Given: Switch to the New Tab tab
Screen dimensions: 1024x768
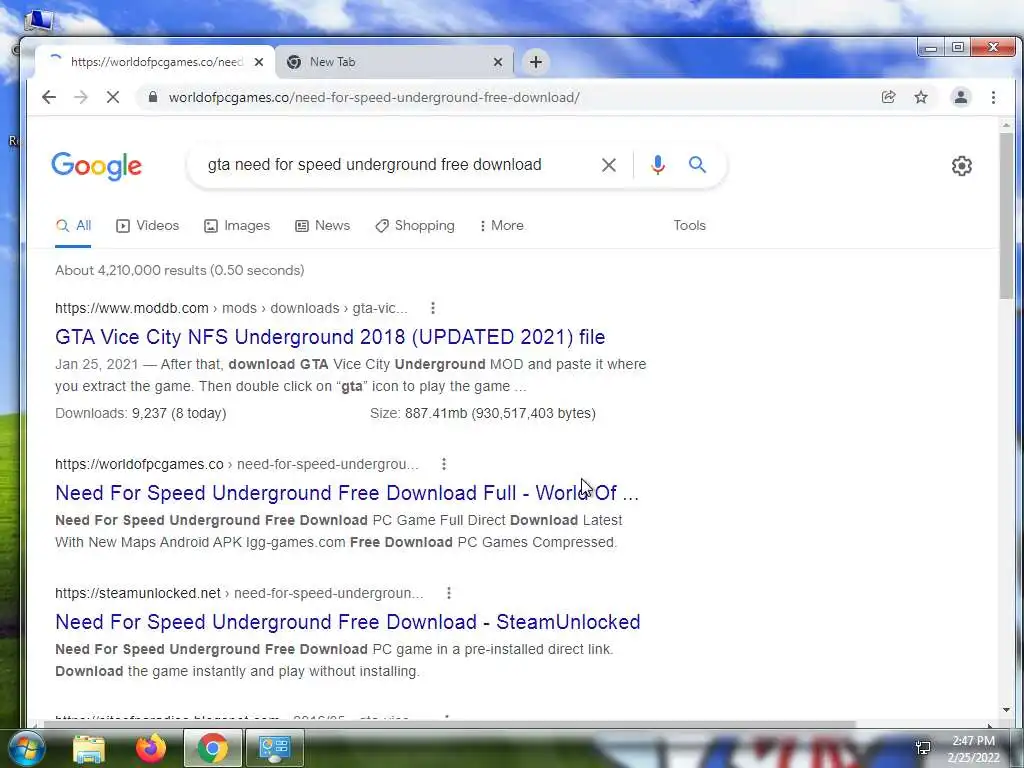Looking at the screenshot, I should pyautogui.click(x=394, y=62).
